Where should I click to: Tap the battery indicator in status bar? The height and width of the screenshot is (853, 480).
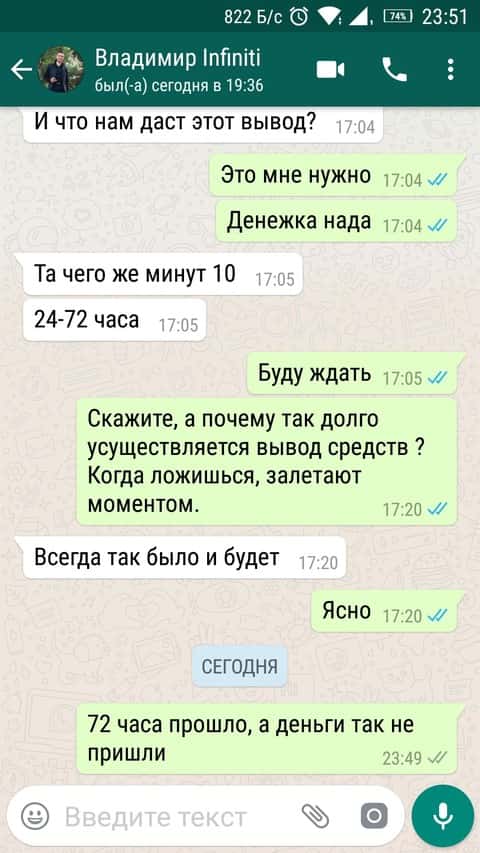pyautogui.click(x=398, y=17)
